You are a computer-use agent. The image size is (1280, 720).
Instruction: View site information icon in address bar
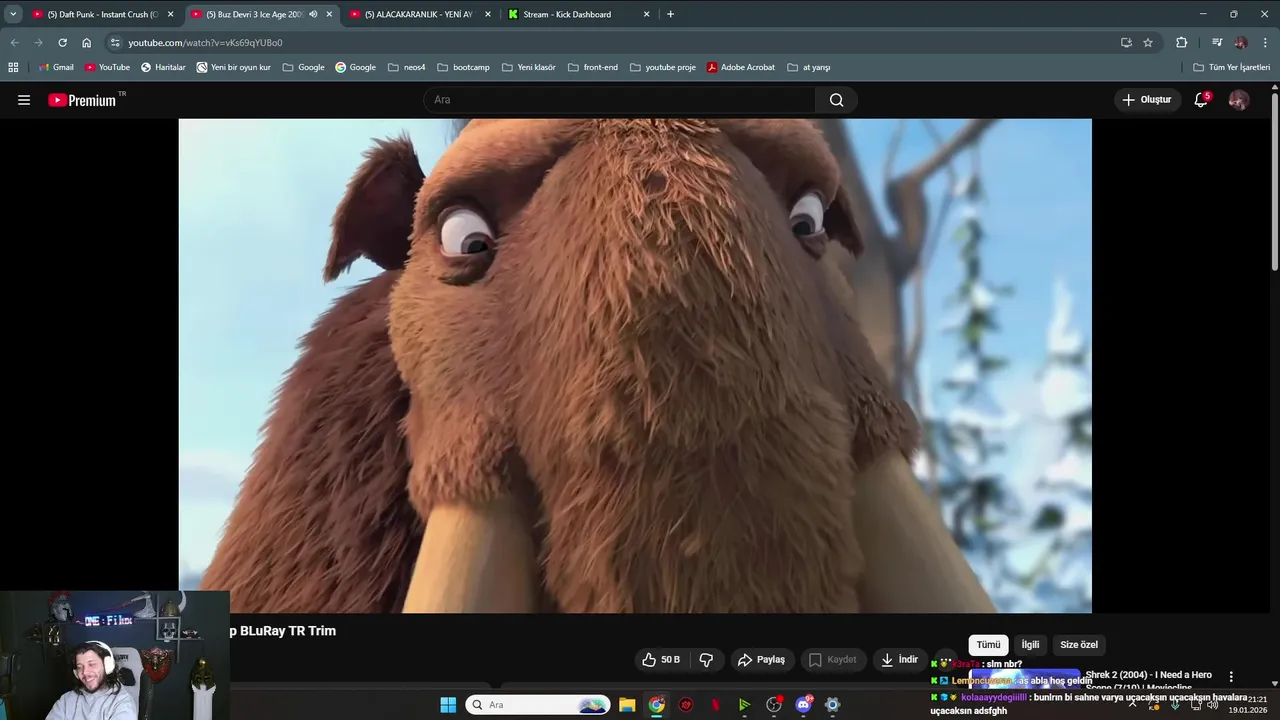(x=115, y=43)
